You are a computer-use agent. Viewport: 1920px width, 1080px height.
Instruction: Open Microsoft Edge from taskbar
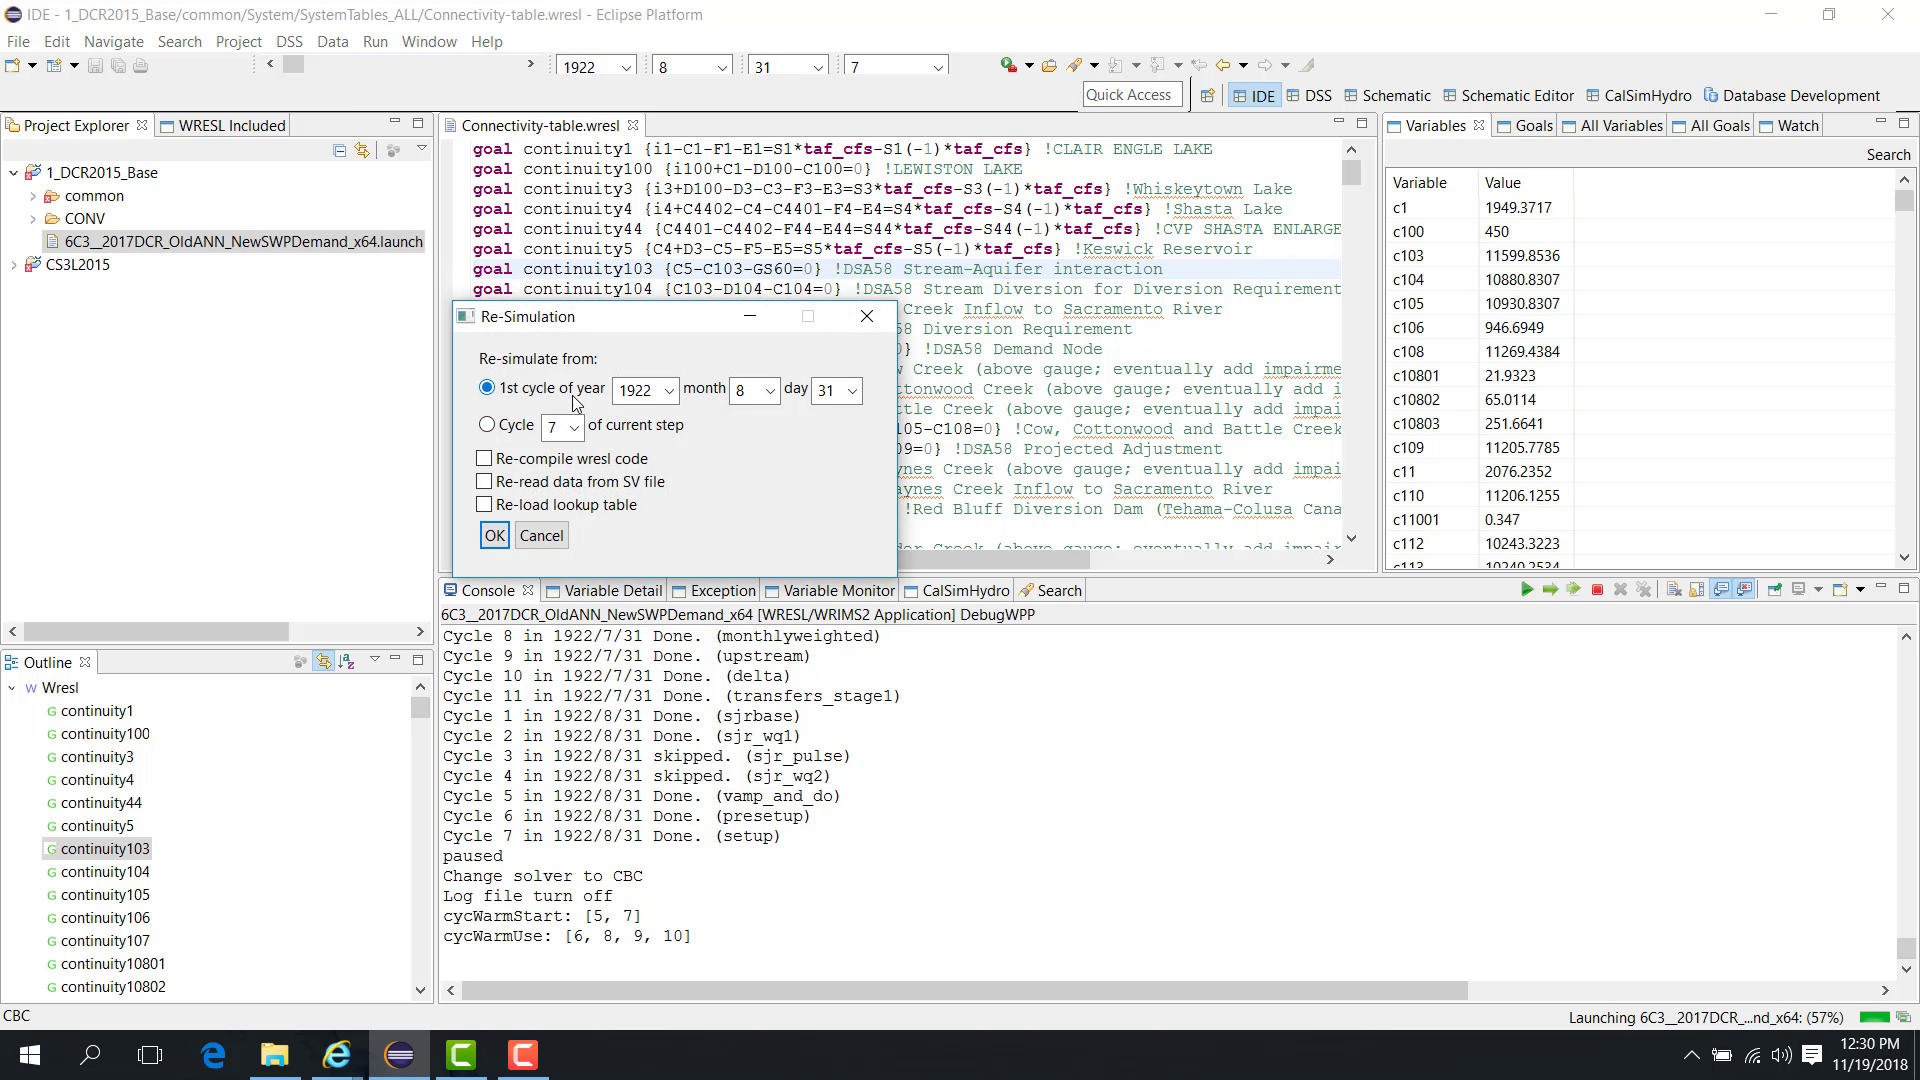pos(213,1055)
